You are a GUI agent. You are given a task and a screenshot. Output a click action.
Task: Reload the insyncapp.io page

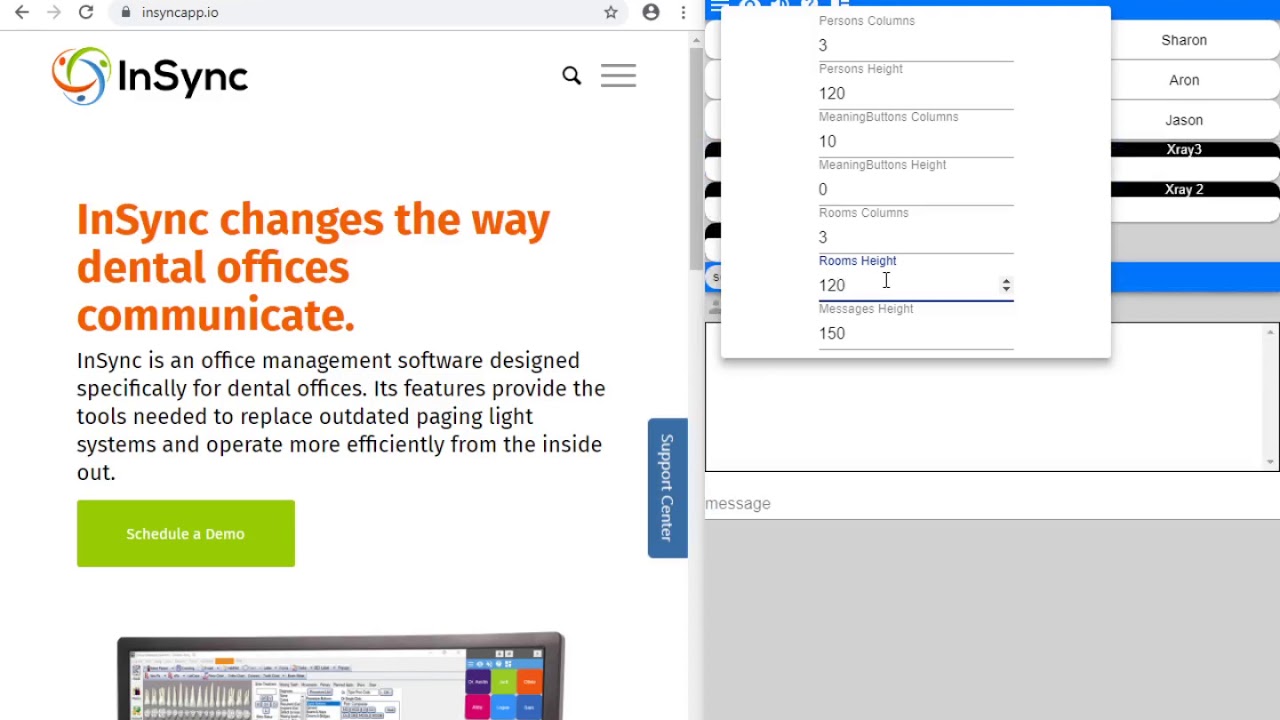point(86,12)
